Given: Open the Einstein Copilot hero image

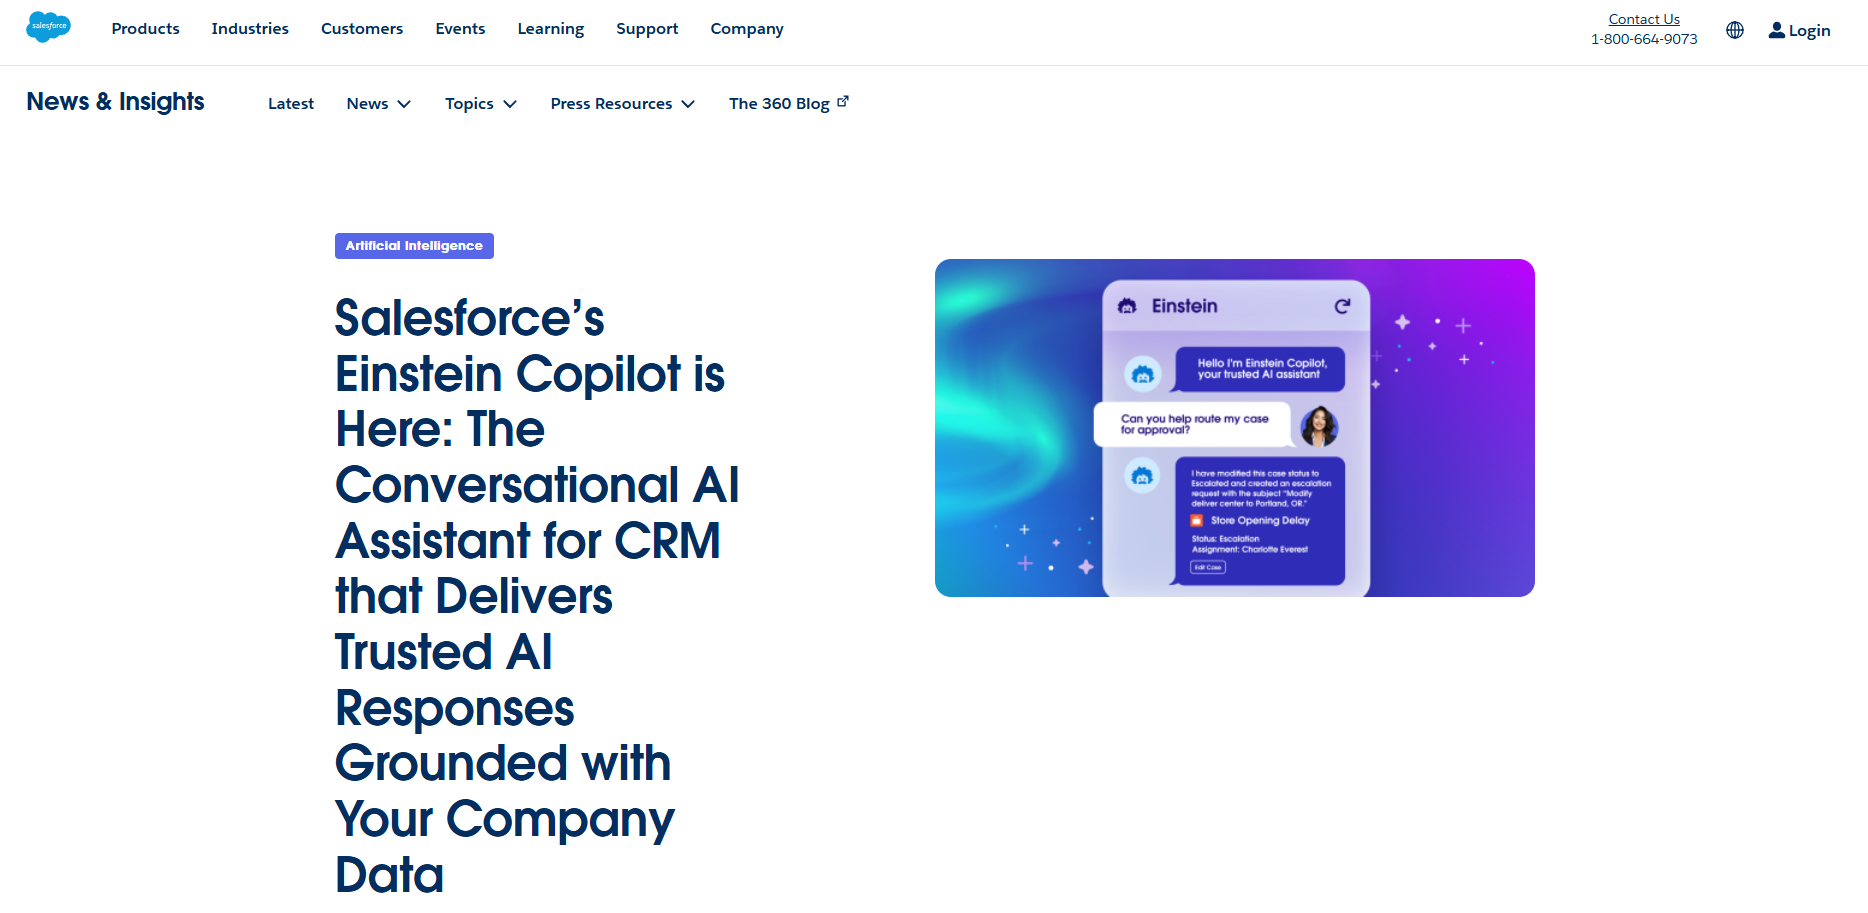Looking at the screenshot, I should pos(1235,428).
